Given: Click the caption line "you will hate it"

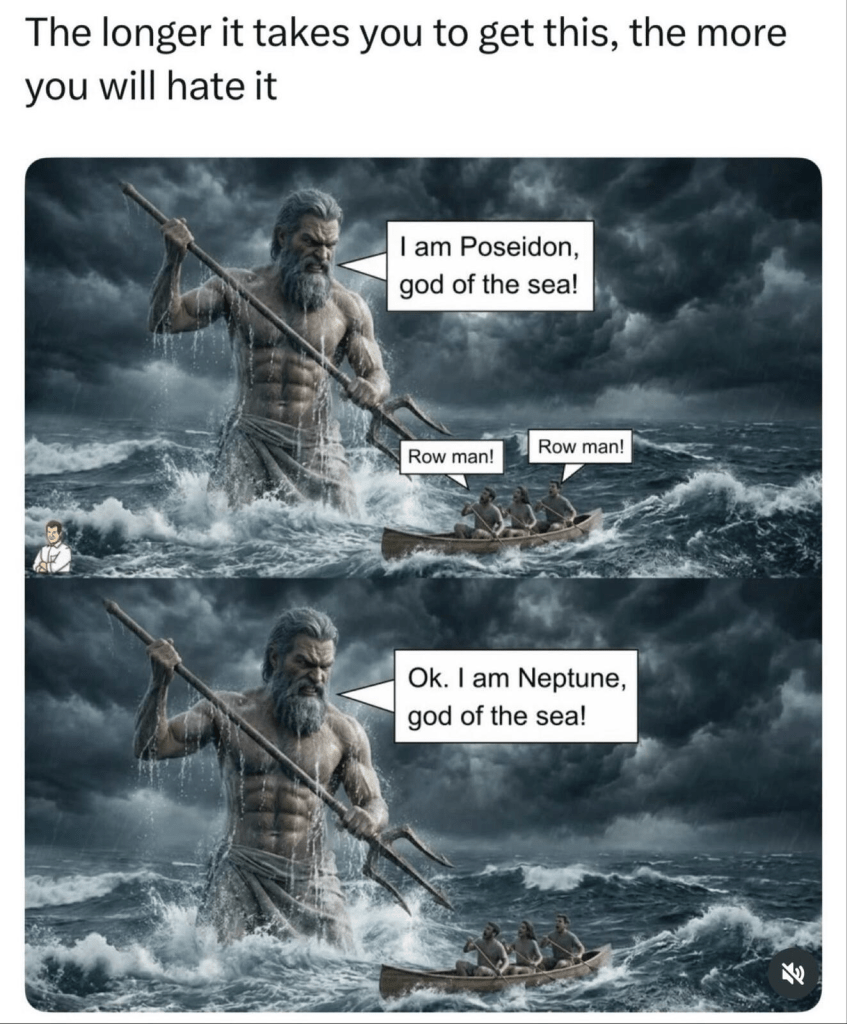Looking at the screenshot, I should 151,86.
